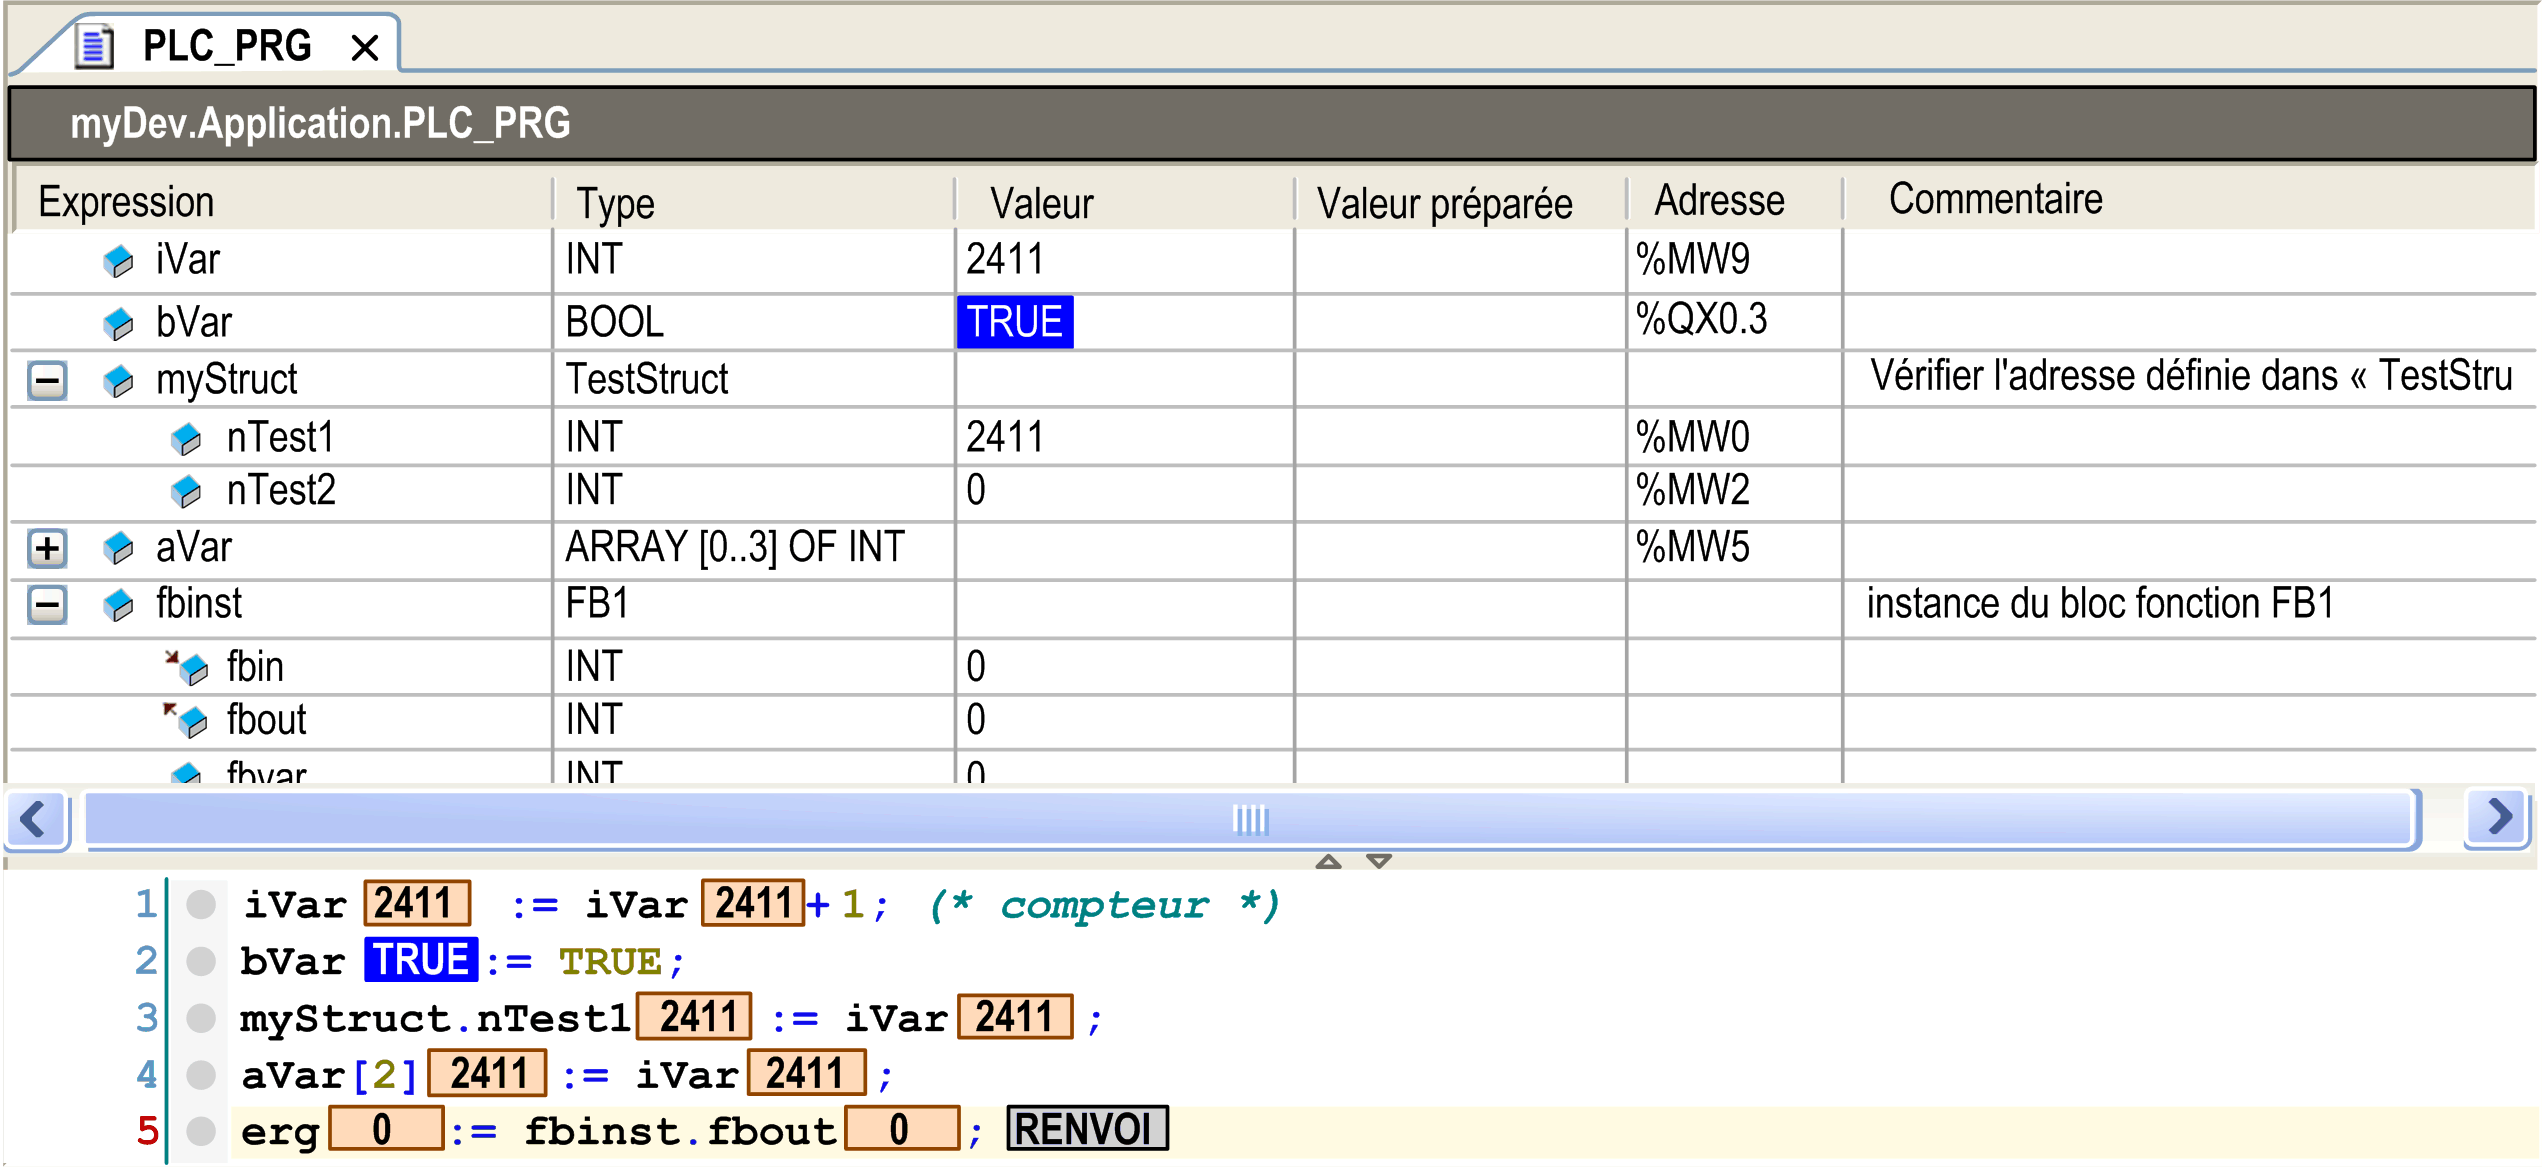2545x1167 pixels.
Task: Click the horizontal scrollbar right arrow
Action: pyautogui.click(x=2498, y=818)
